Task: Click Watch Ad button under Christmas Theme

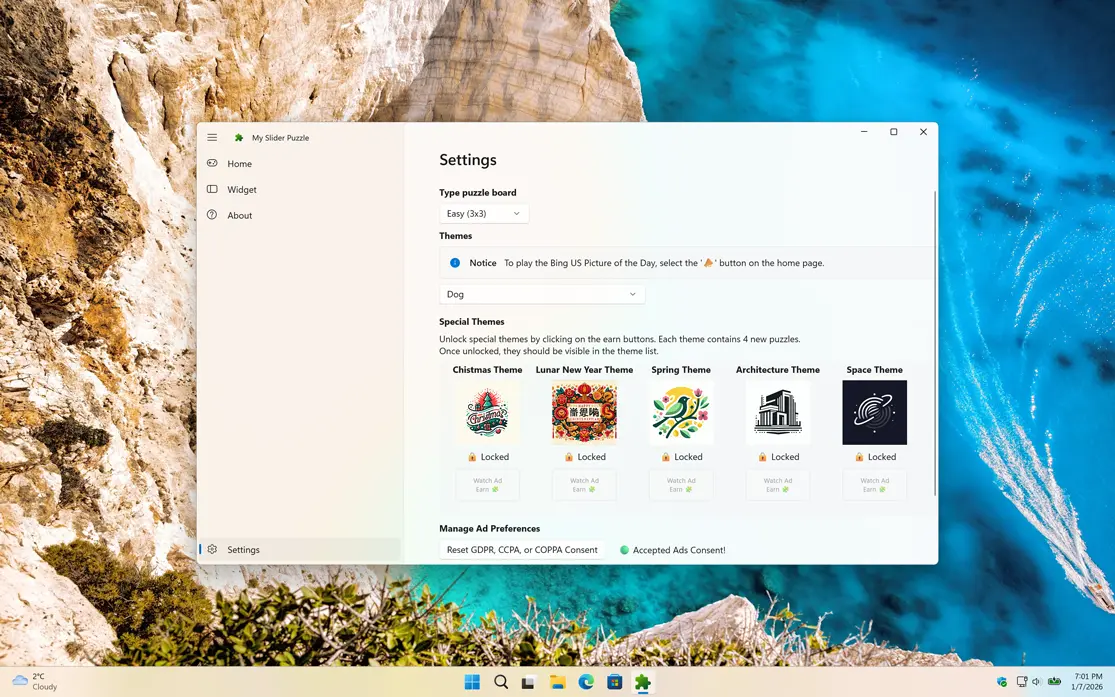Action: coord(487,485)
